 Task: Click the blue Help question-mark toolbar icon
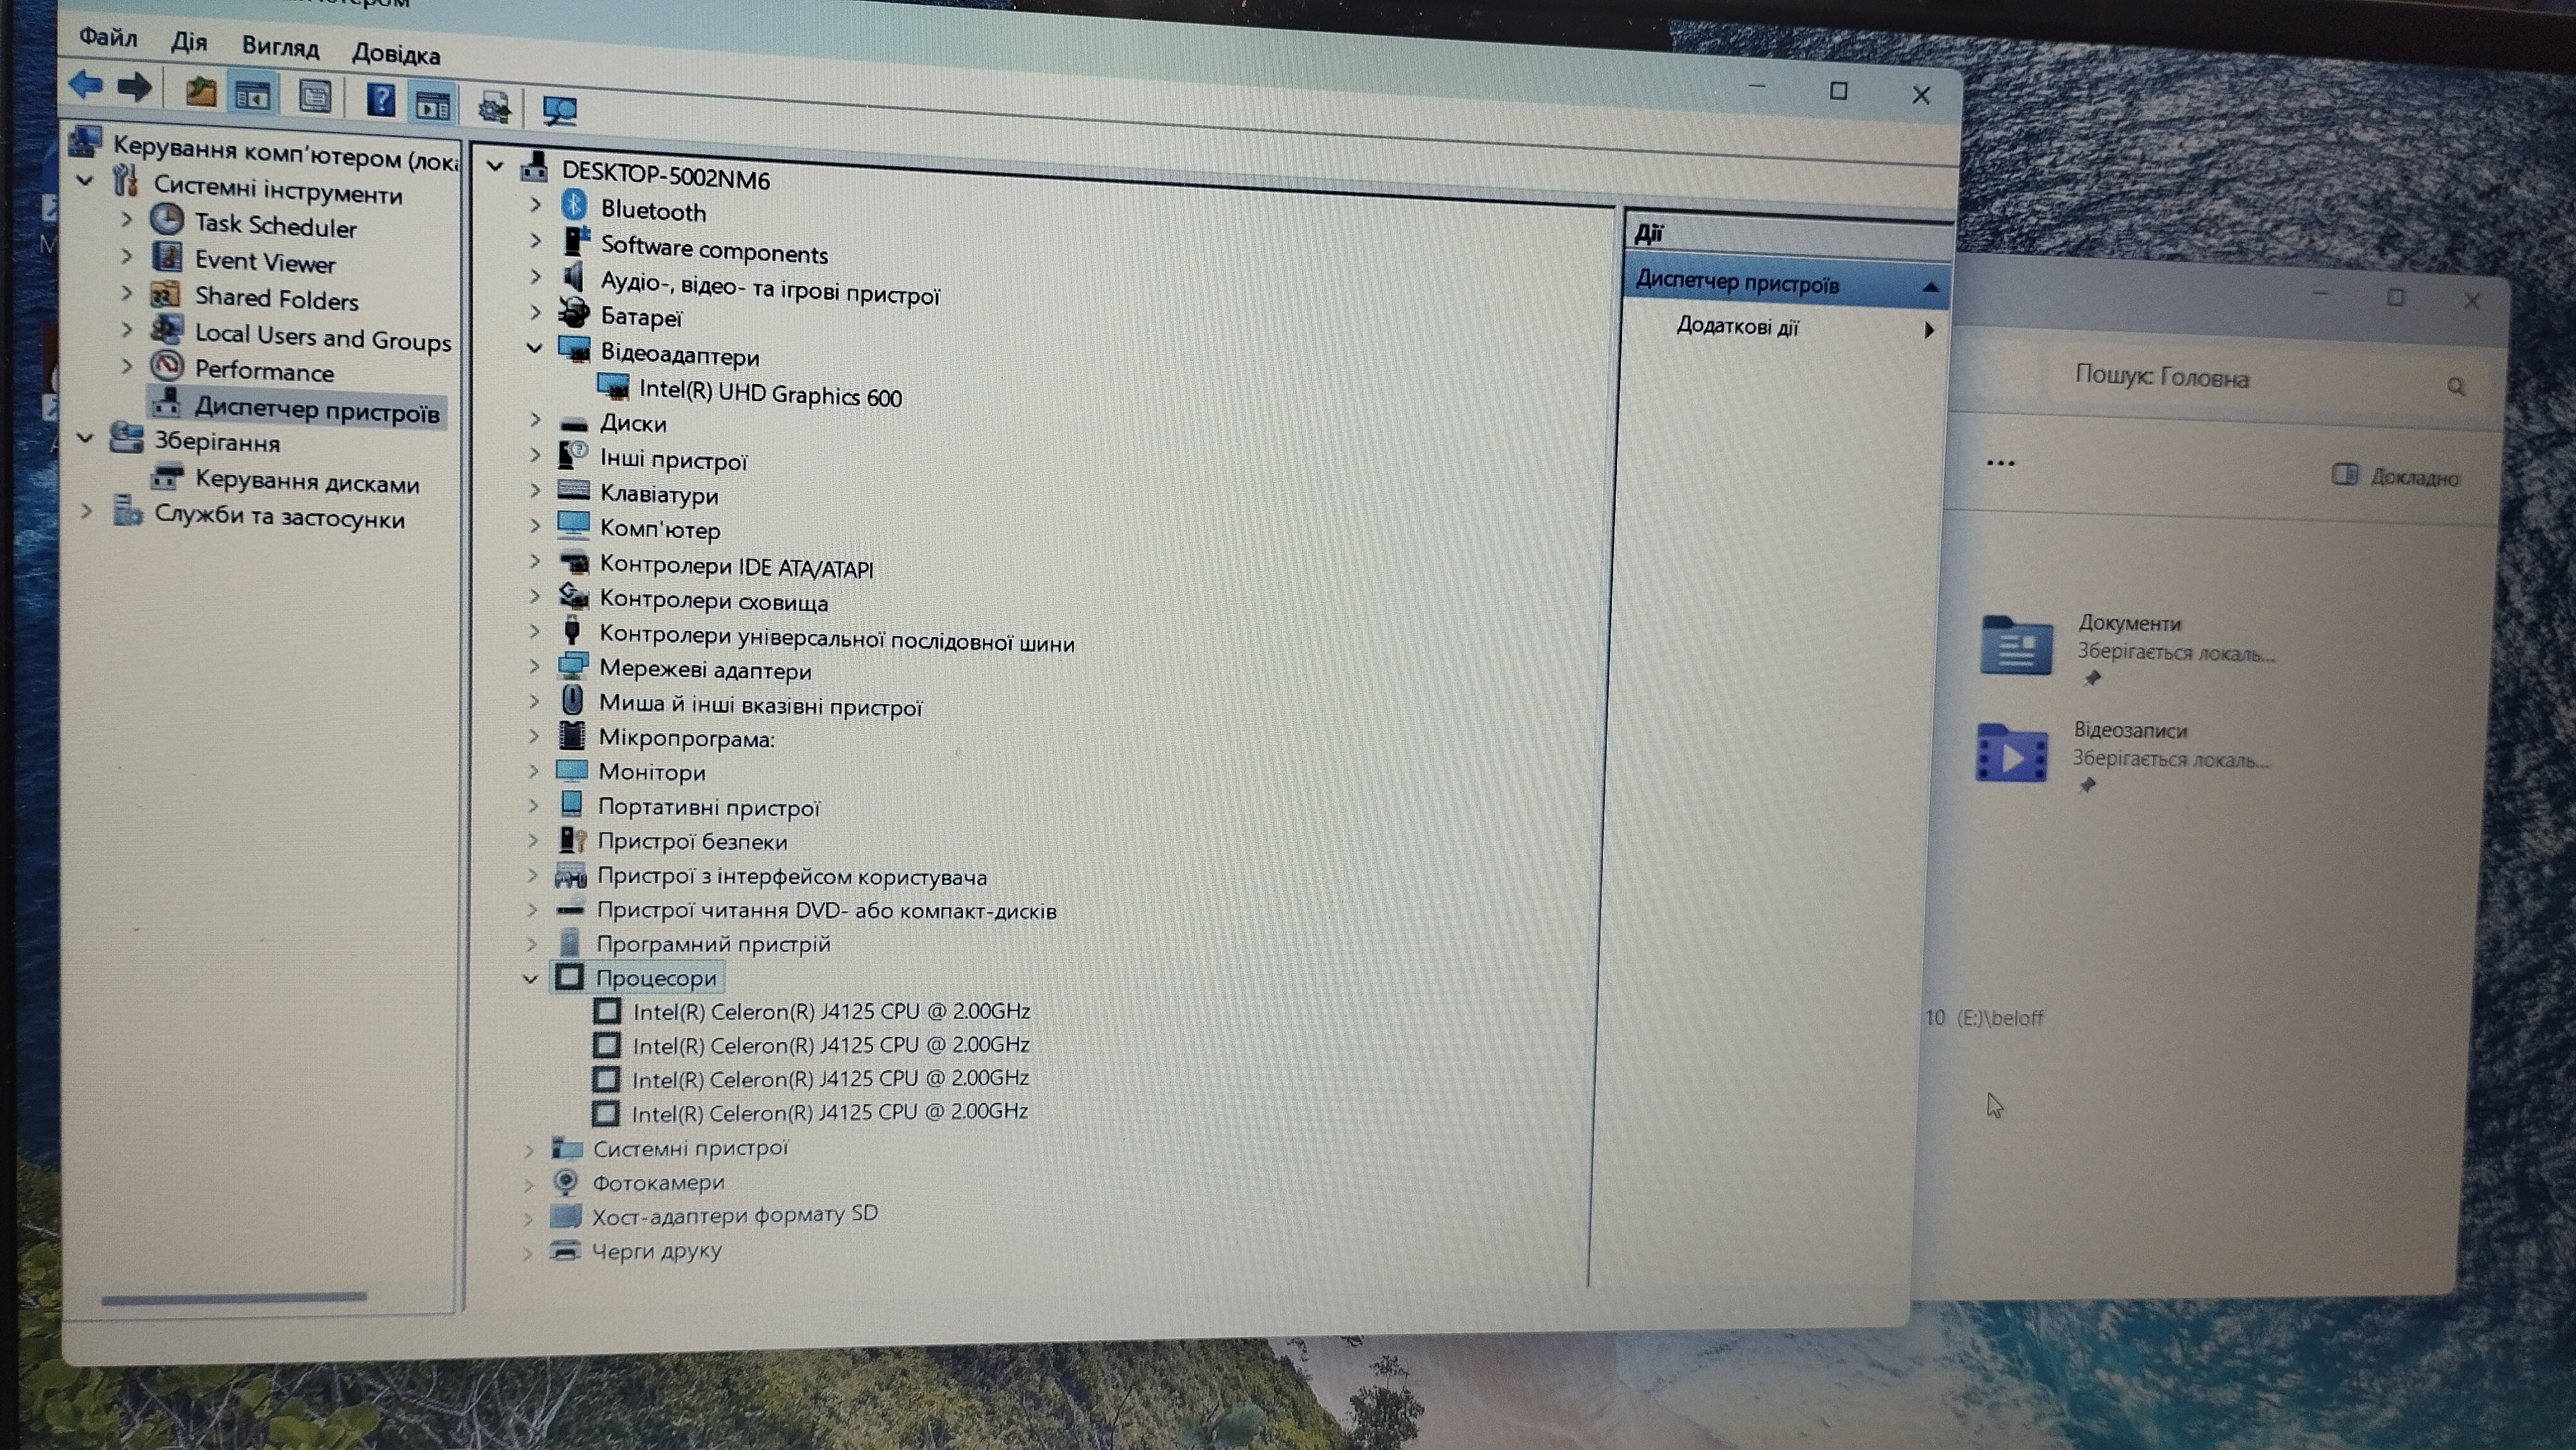click(380, 99)
